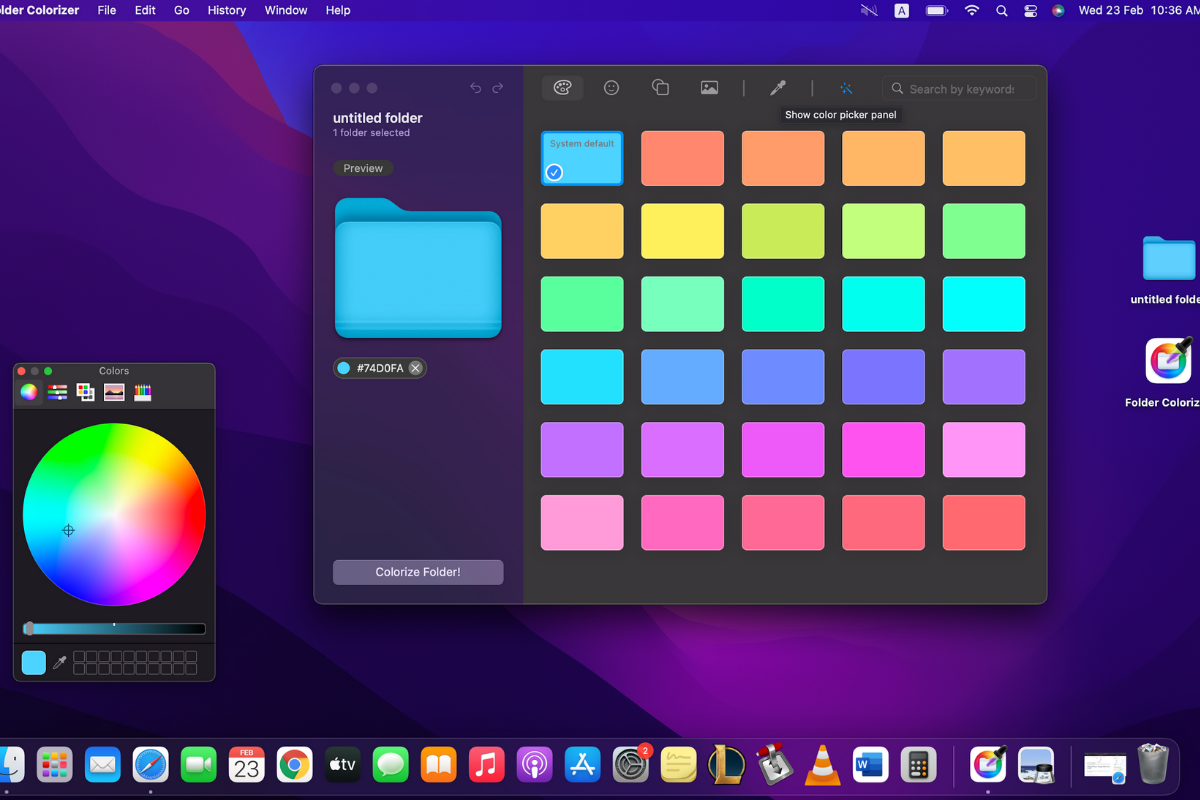Image resolution: width=1200 pixels, height=800 pixels.
Task: Select the color palette tab icon
Action: pos(562,88)
